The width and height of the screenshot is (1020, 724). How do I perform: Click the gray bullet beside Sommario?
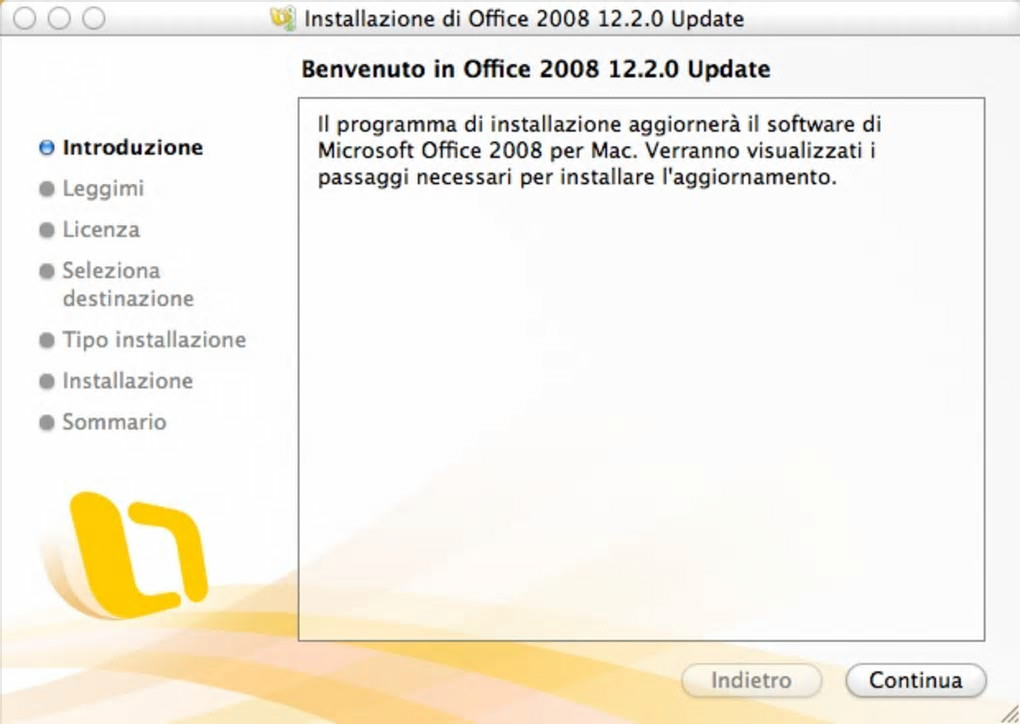47,422
